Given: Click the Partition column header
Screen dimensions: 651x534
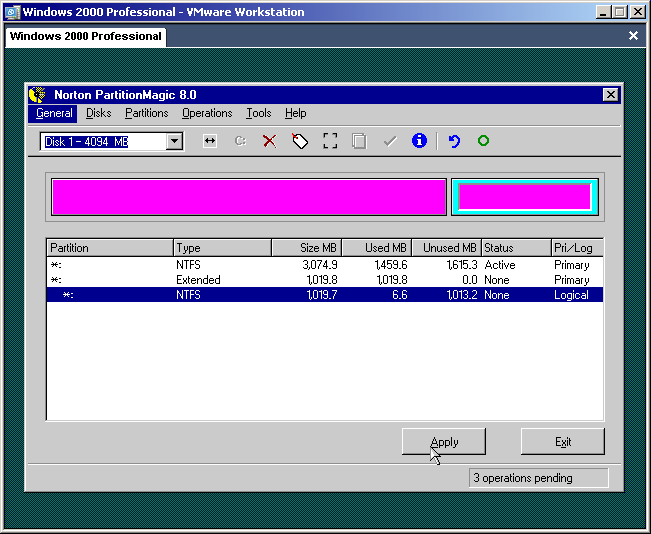Looking at the screenshot, I should 110,248.
